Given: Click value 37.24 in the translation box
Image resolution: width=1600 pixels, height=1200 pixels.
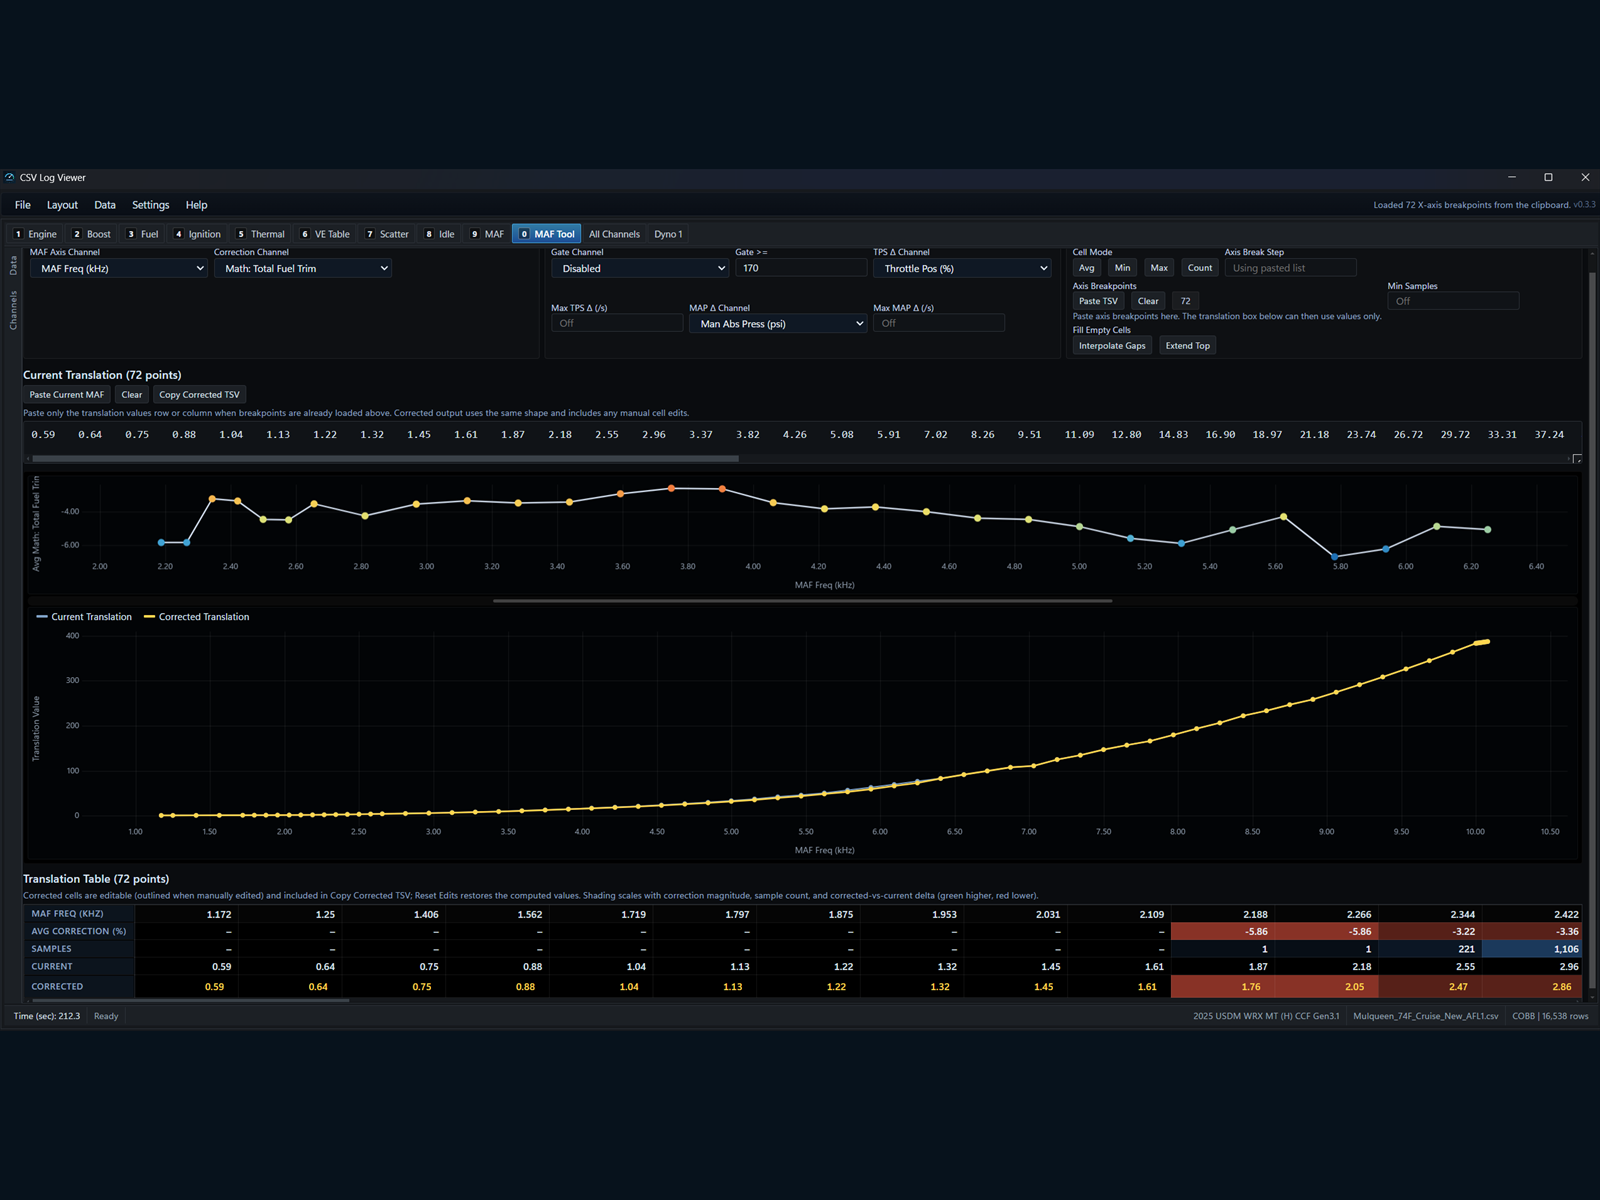Looking at the screenshot, I should (x=1549, y=435).
